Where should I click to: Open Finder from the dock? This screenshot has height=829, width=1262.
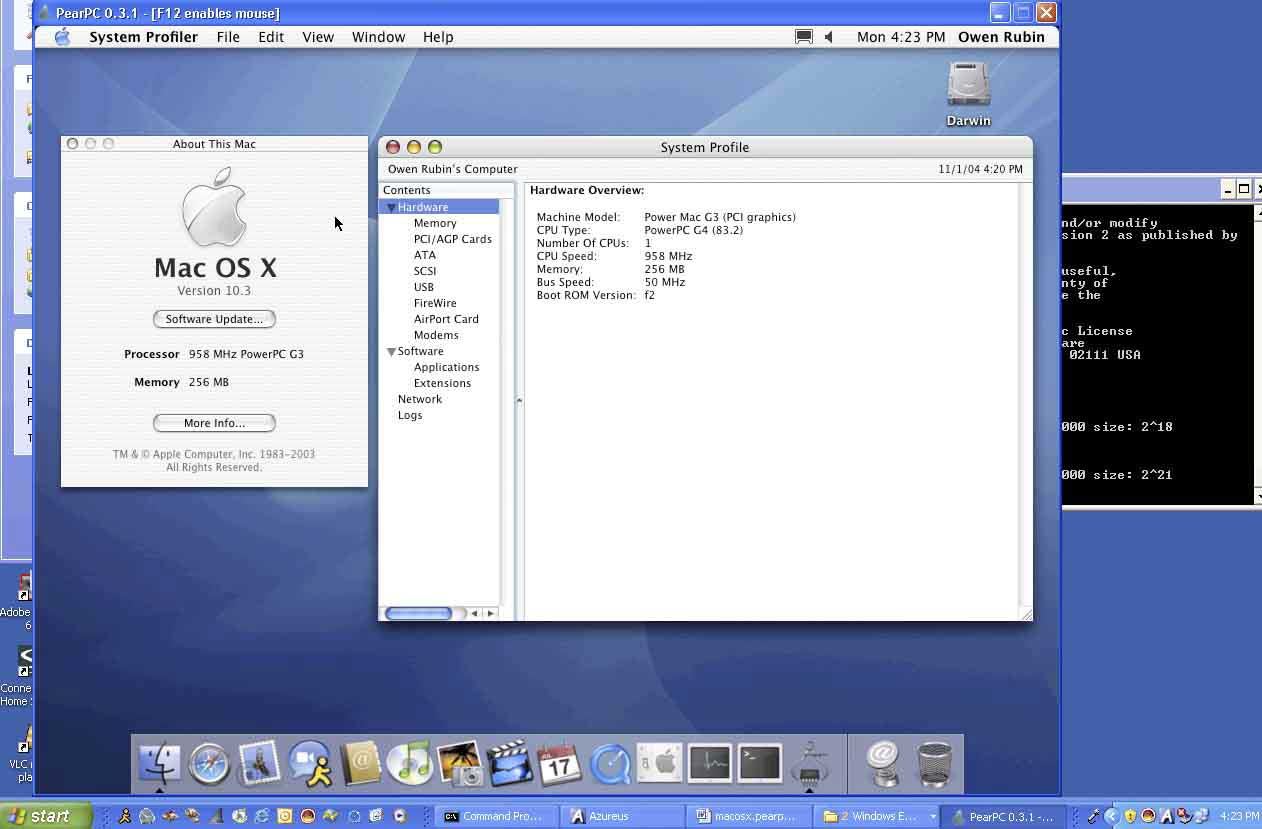(159, 765)
